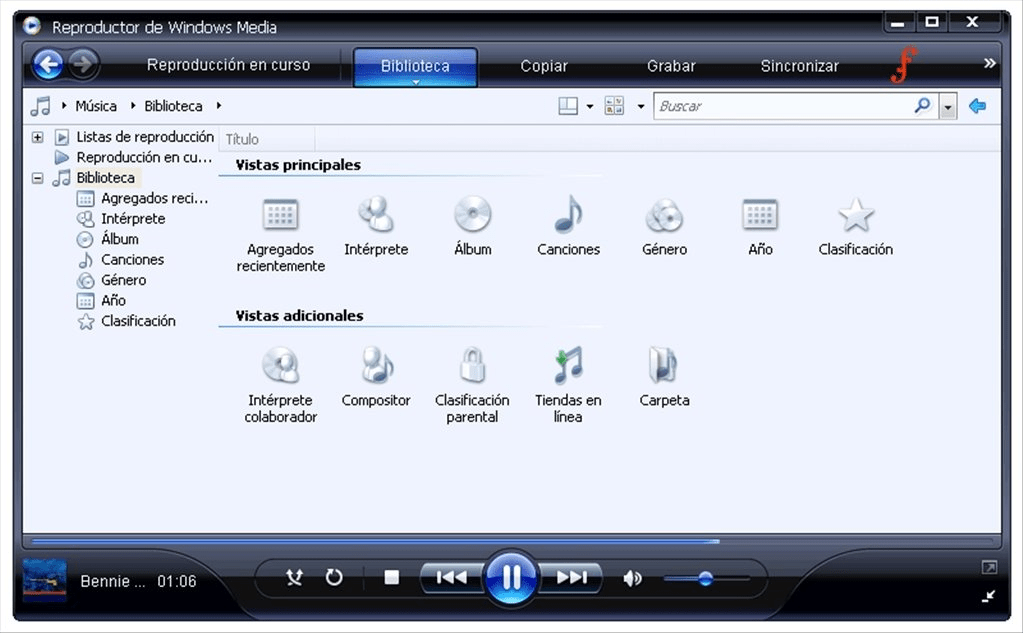Open the Tiendas en línea icon
This screenshot has width=1023, height=633.
(x=567, y=365)
